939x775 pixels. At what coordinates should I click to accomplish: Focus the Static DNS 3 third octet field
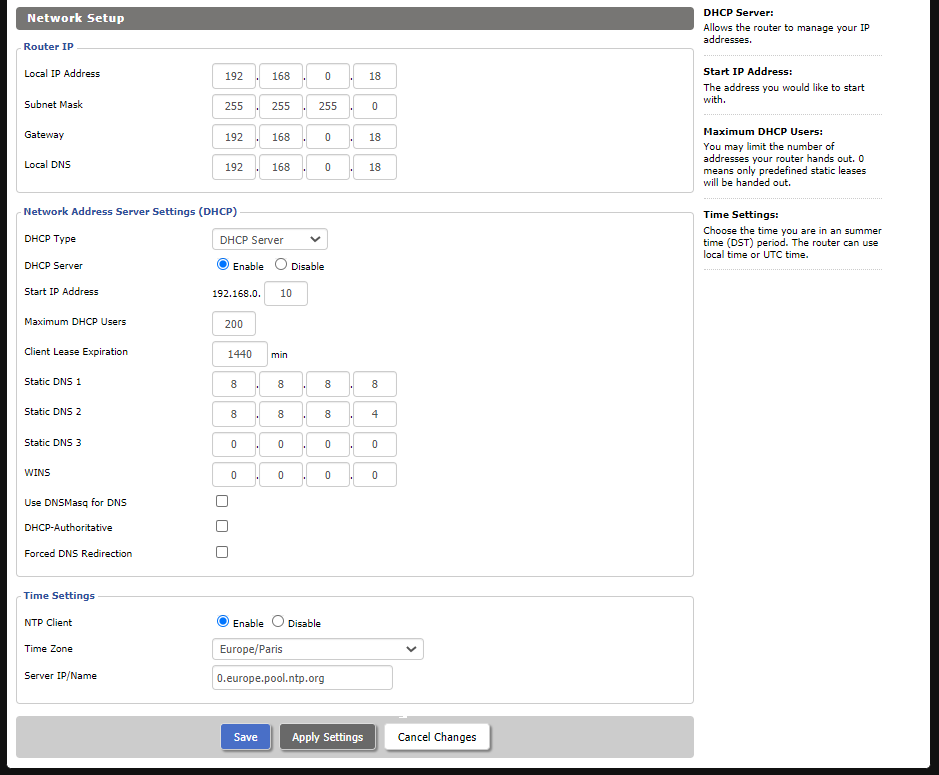pos(328,444)
